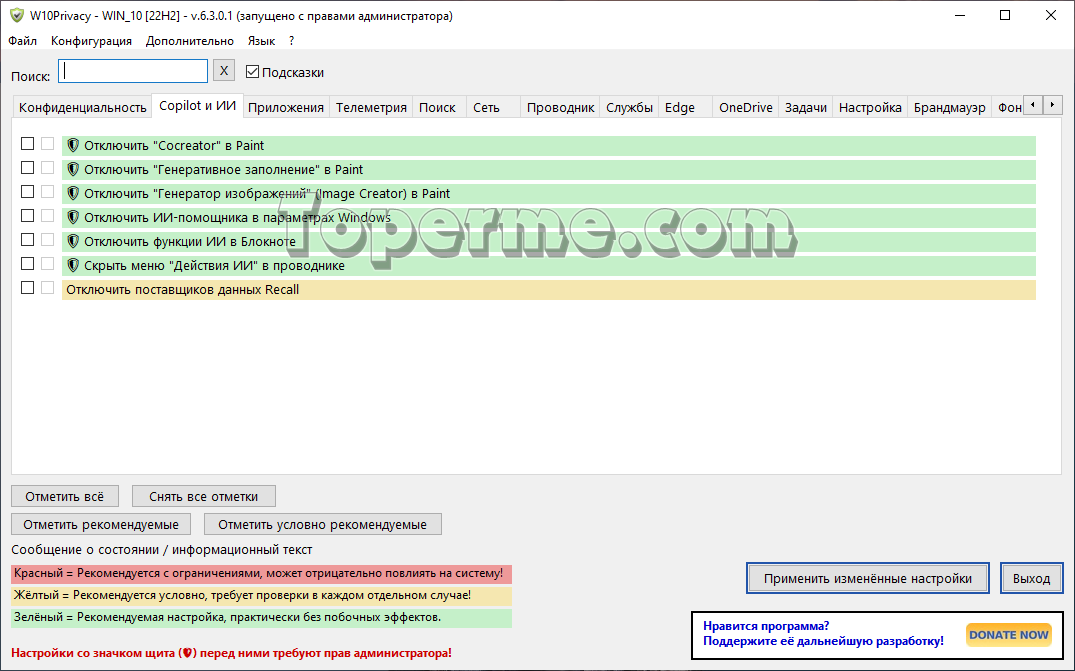1075x671 pixels.
Task: Open the Проводник tab
Action: (x=560, y=108)
